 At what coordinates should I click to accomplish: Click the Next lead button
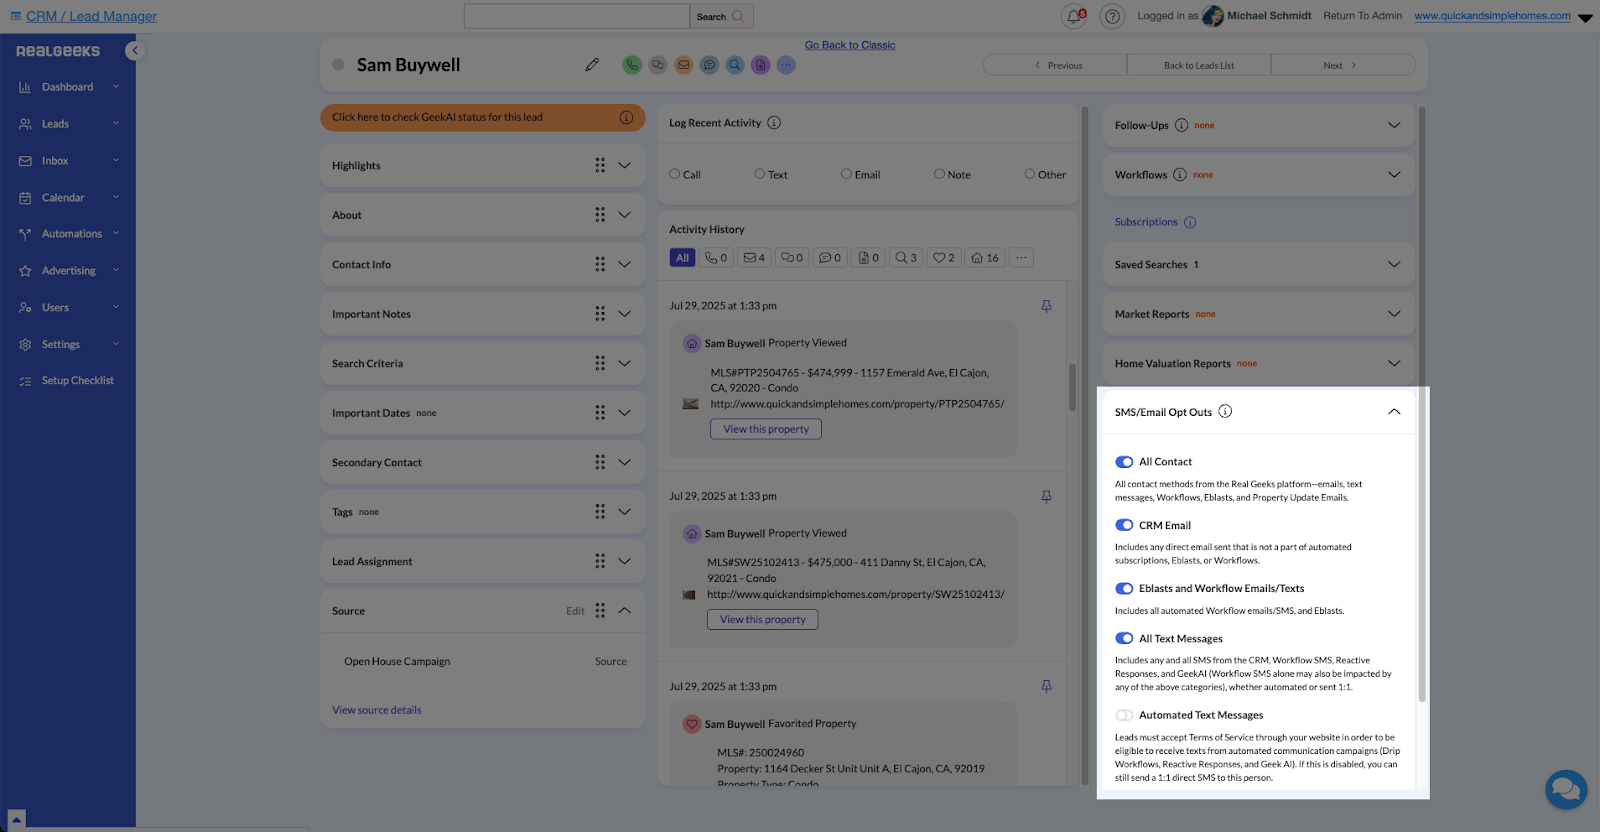pos(1343,65)
